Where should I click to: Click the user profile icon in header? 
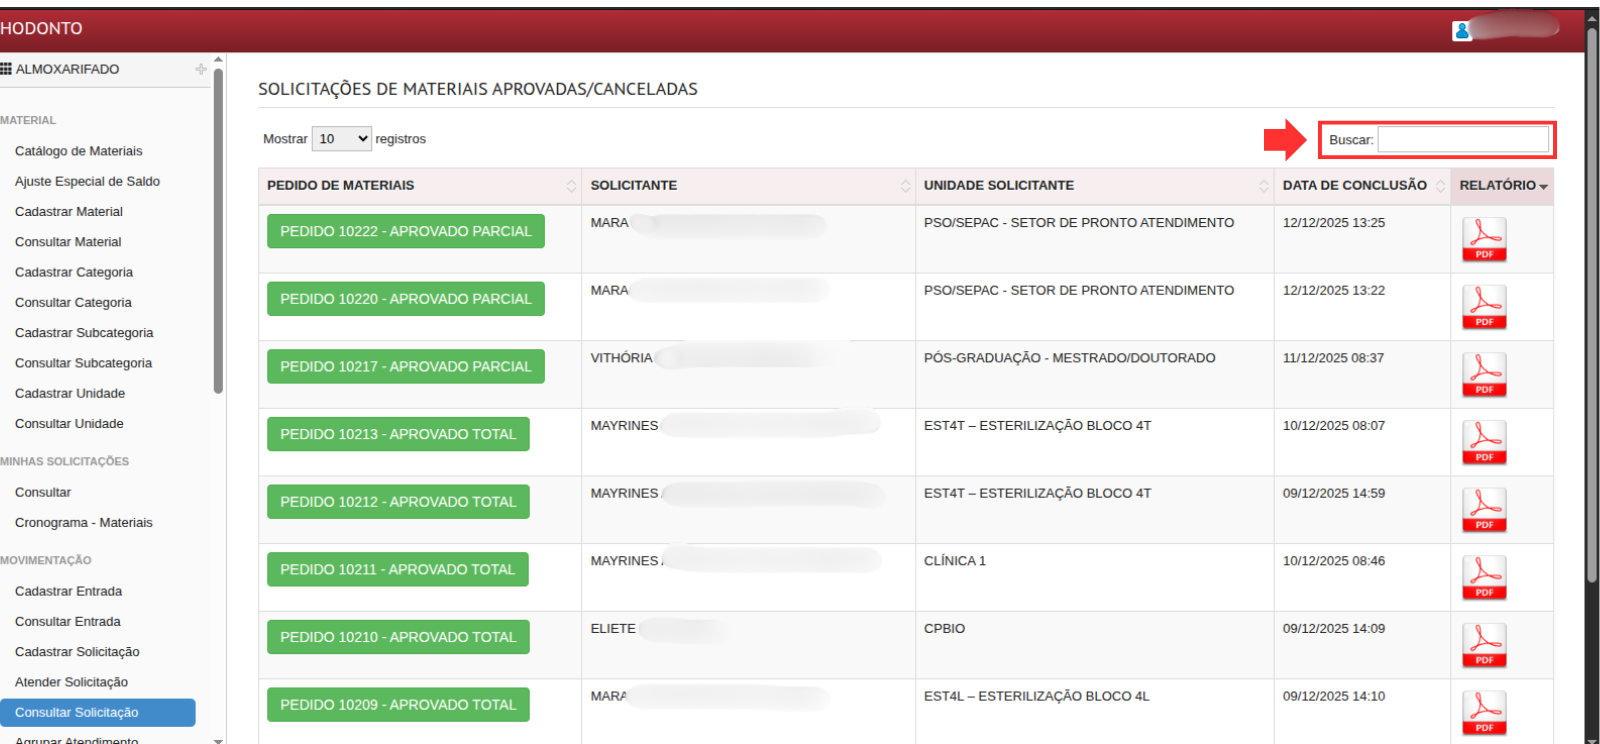(1462, 31)
